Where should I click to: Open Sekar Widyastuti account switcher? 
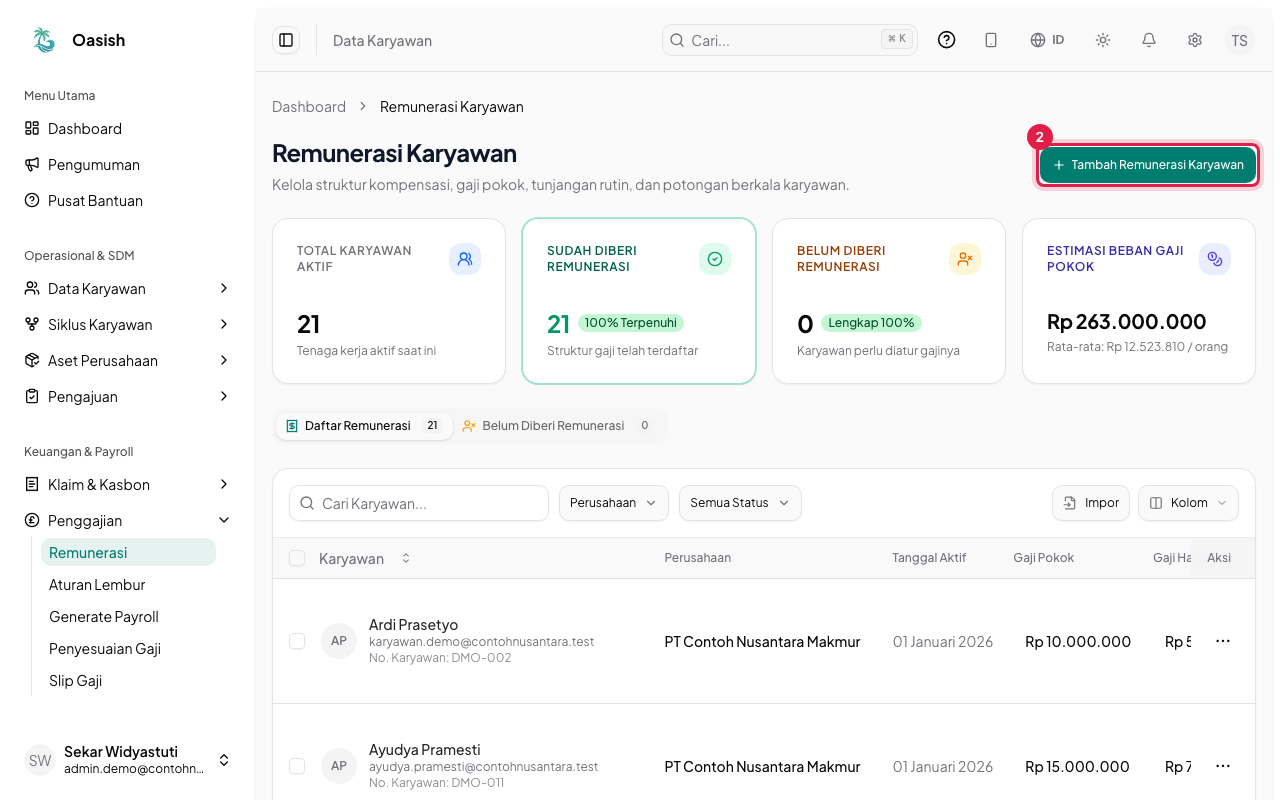(x=128, y=760)
